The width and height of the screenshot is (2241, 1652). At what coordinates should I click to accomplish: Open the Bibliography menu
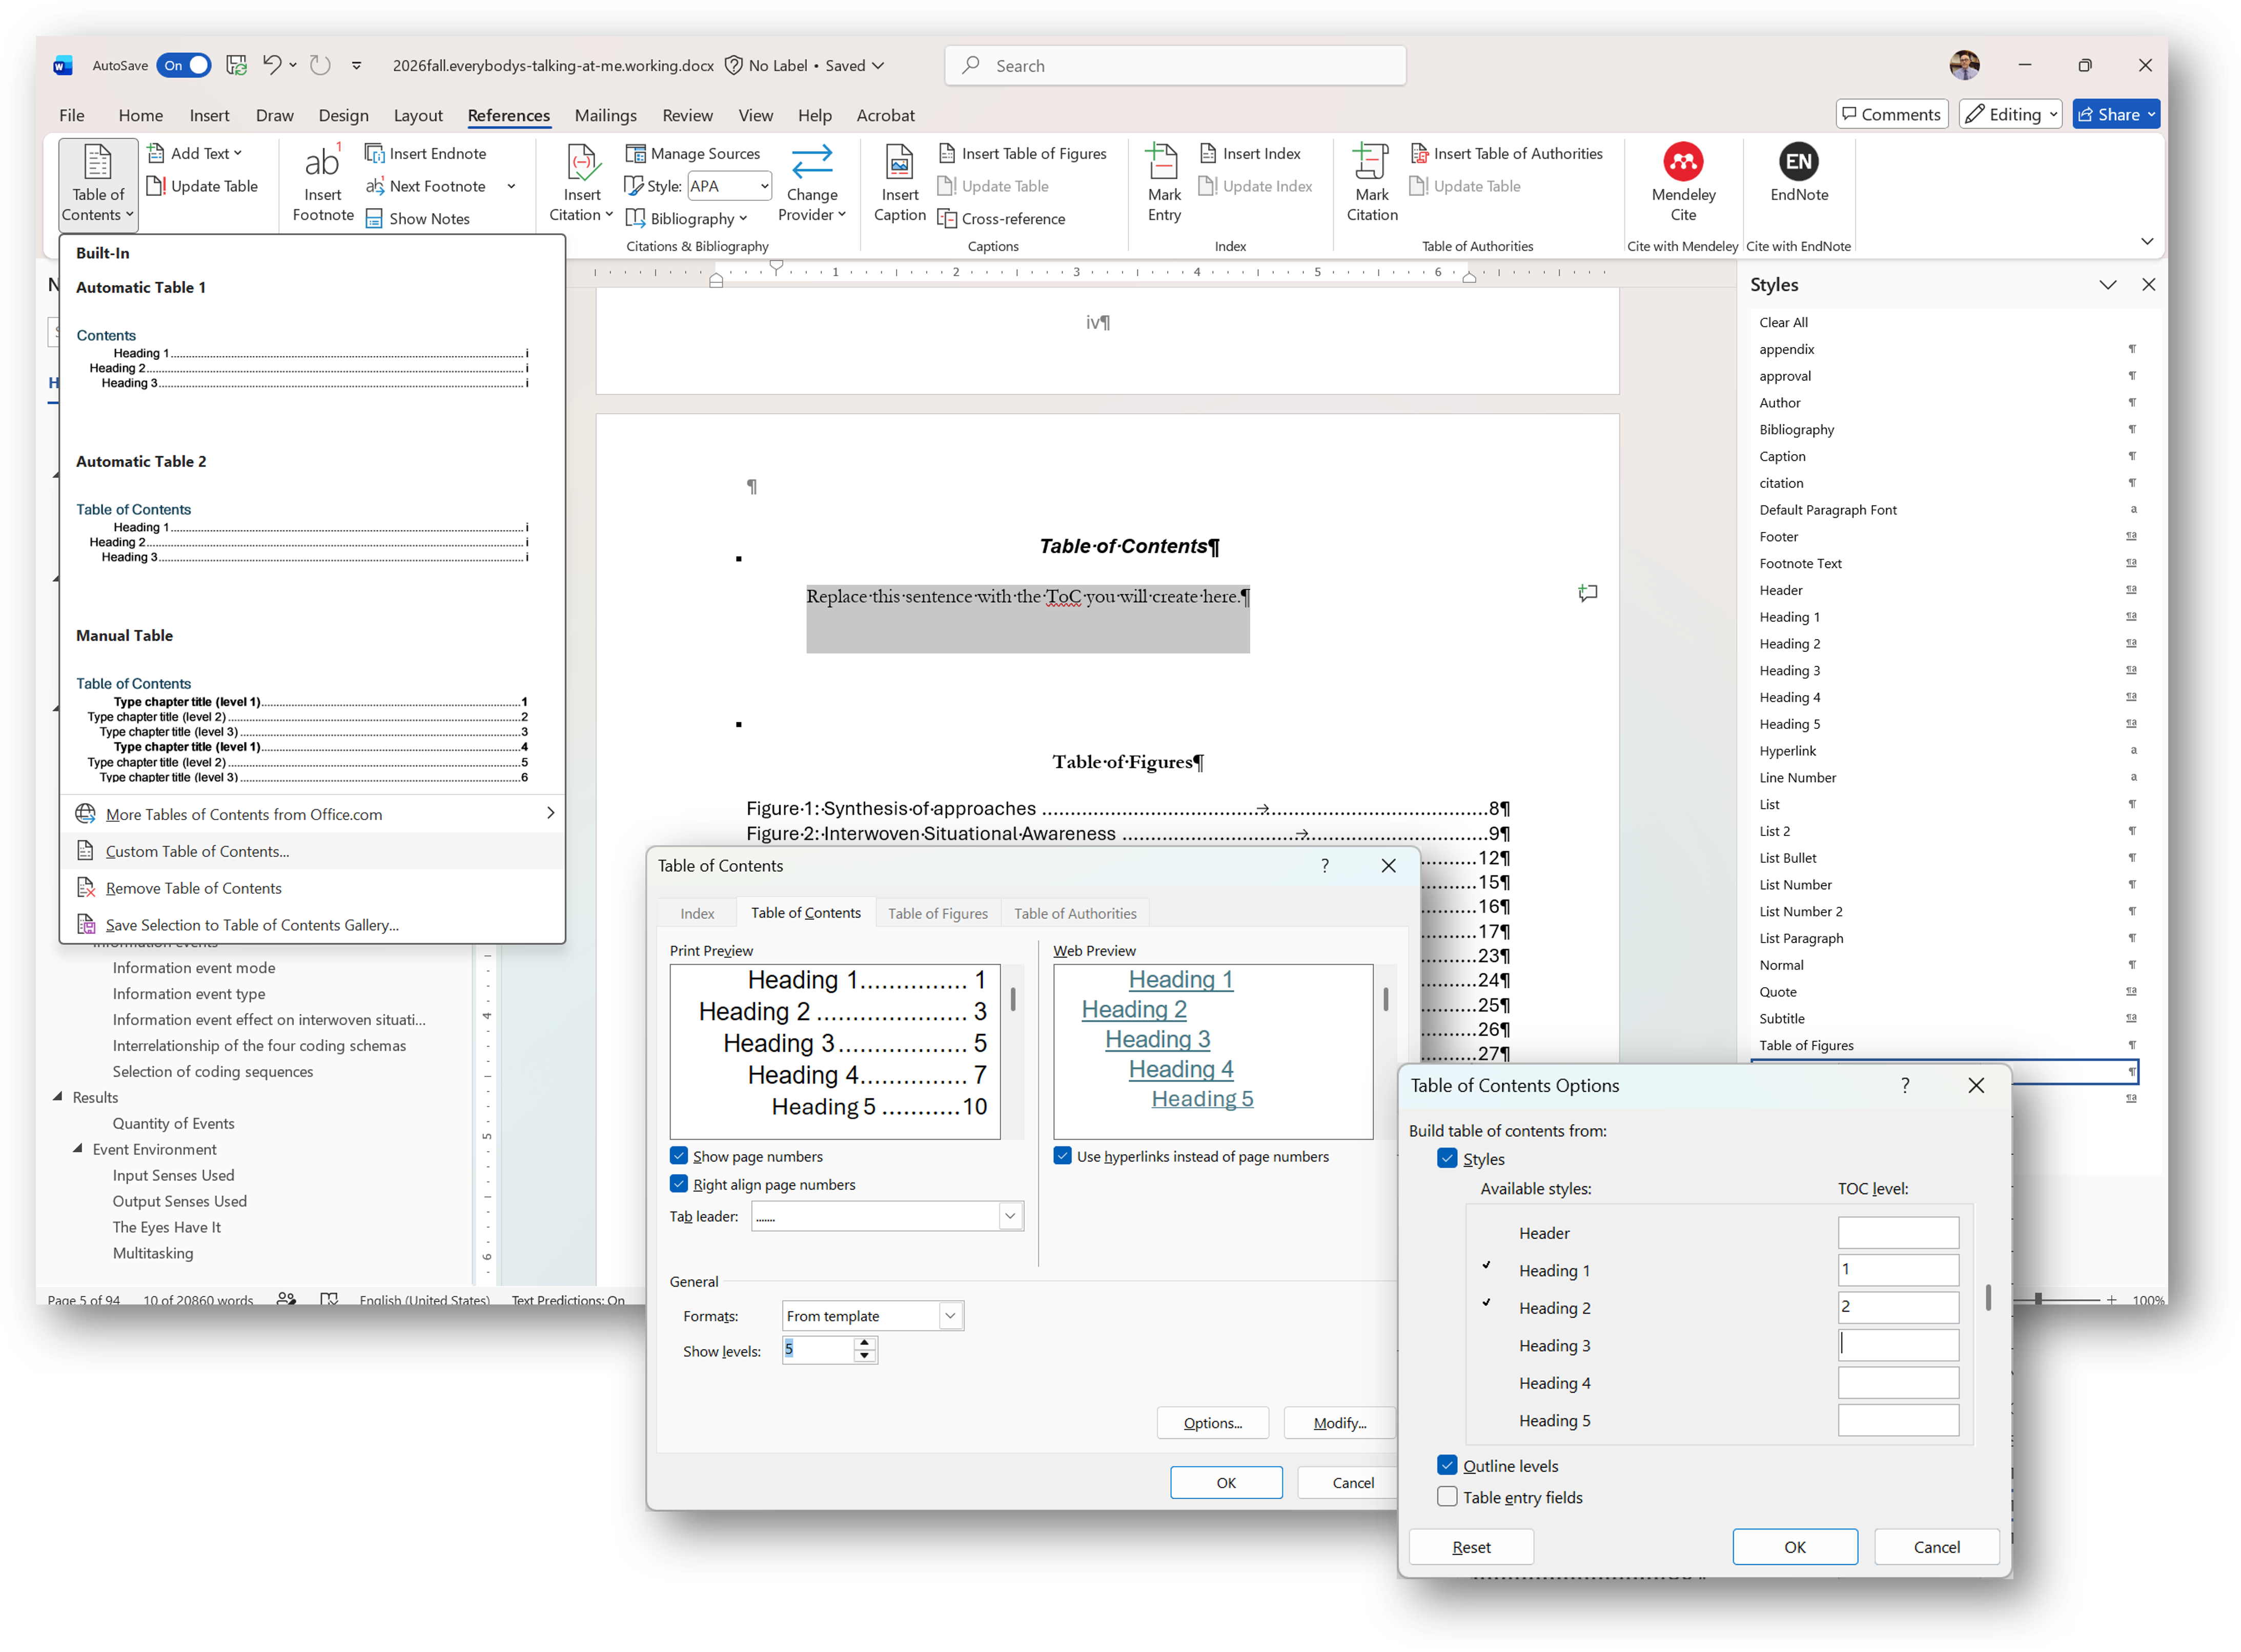tap(687, 218)
